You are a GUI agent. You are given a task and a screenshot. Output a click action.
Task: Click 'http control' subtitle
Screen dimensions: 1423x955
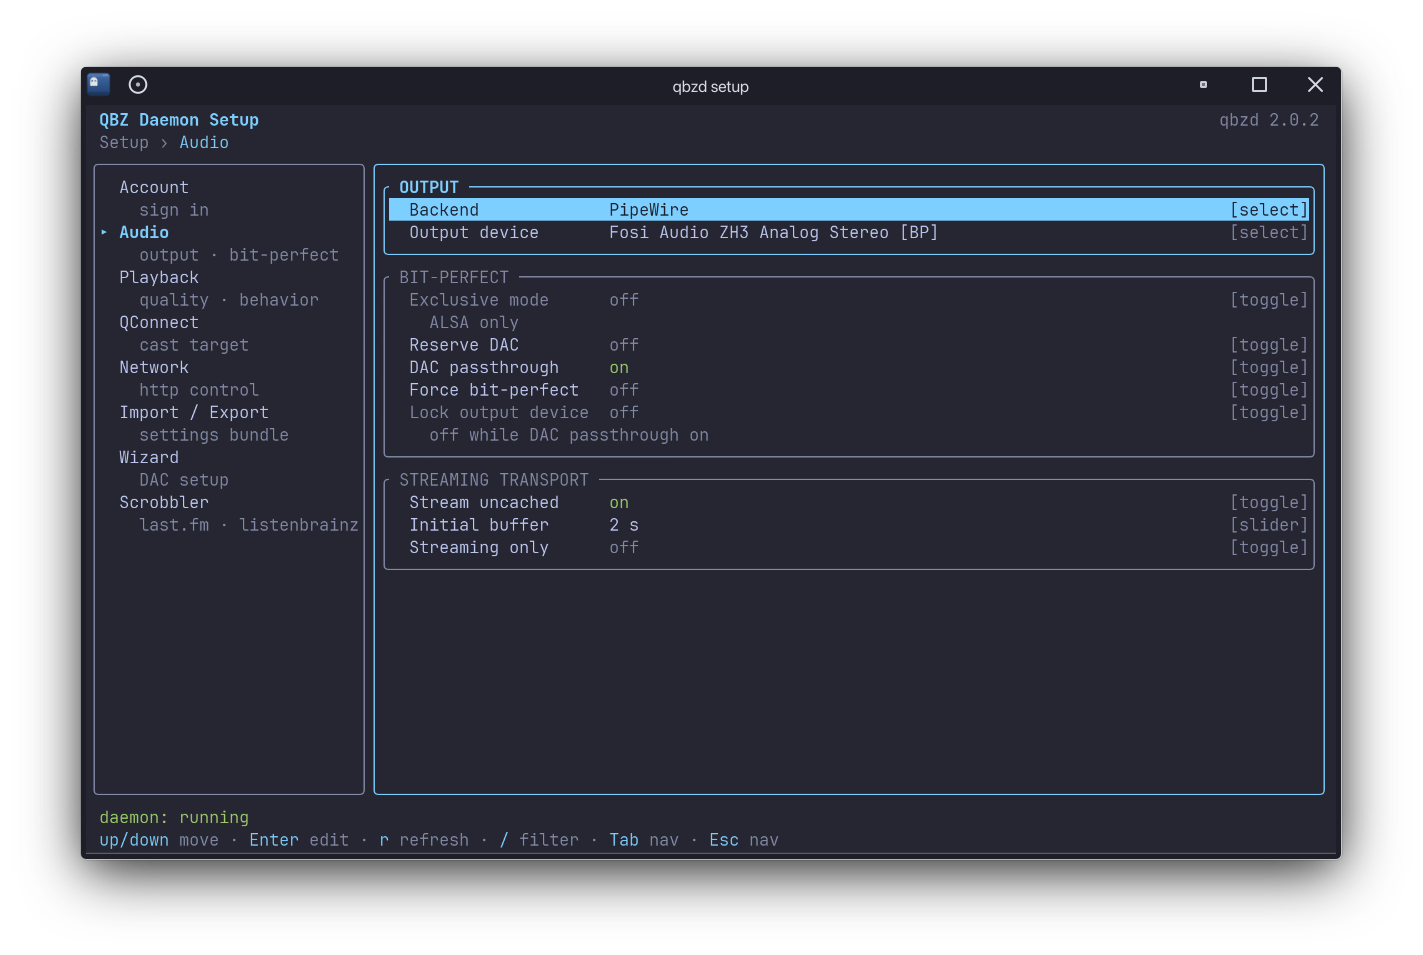click(x=199, y=390)
